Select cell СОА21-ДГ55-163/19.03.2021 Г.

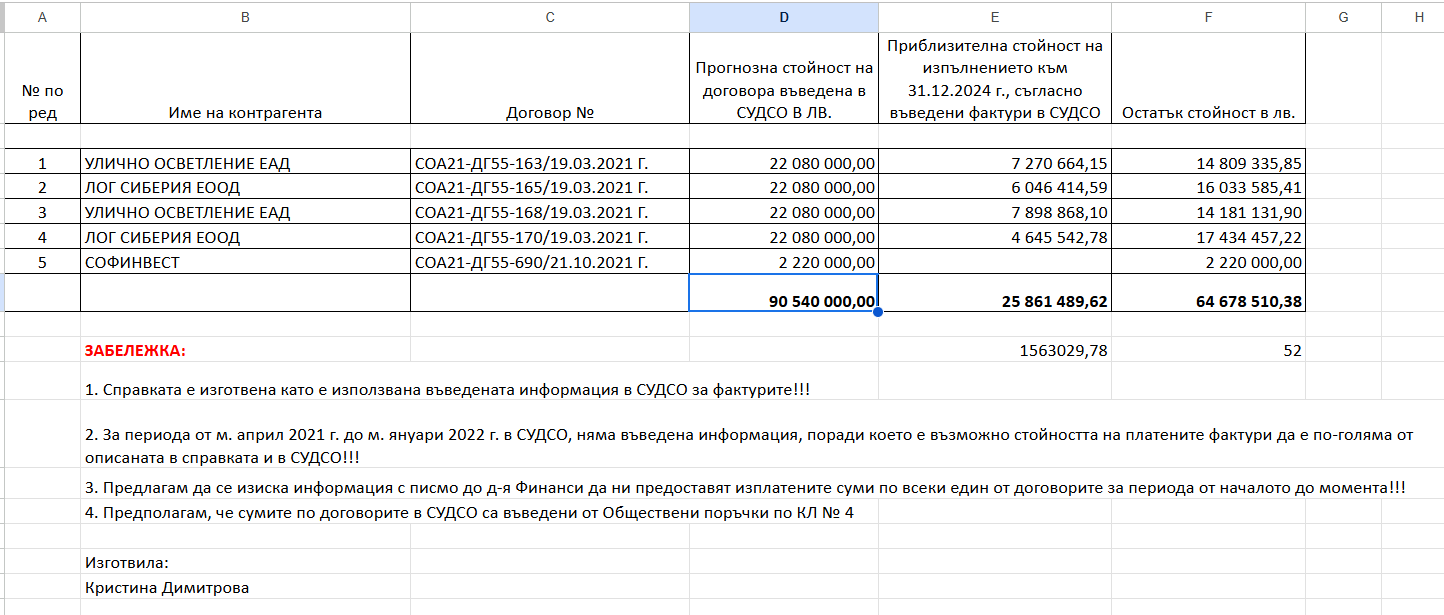pyautogui.click(x=550, y=163)
